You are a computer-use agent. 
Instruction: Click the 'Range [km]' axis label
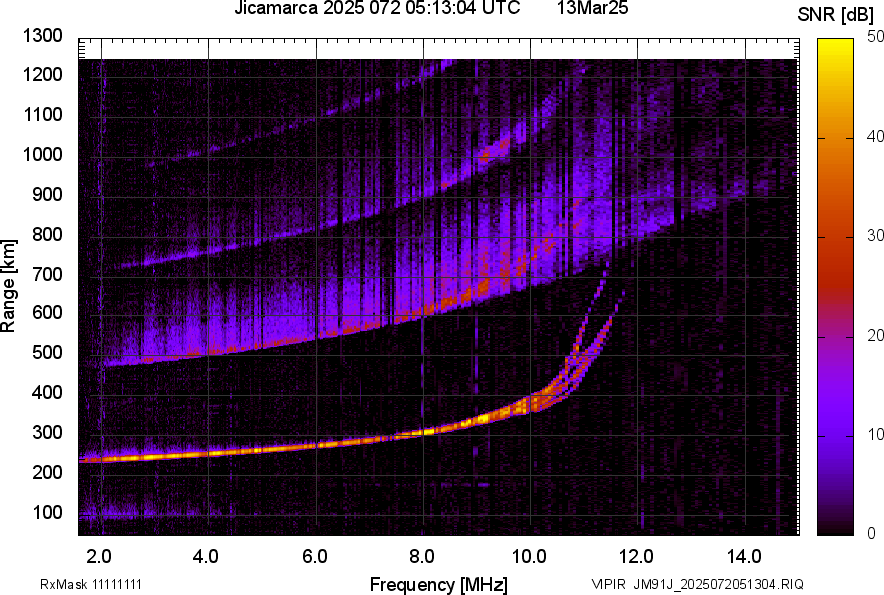[x=8, y=286]
